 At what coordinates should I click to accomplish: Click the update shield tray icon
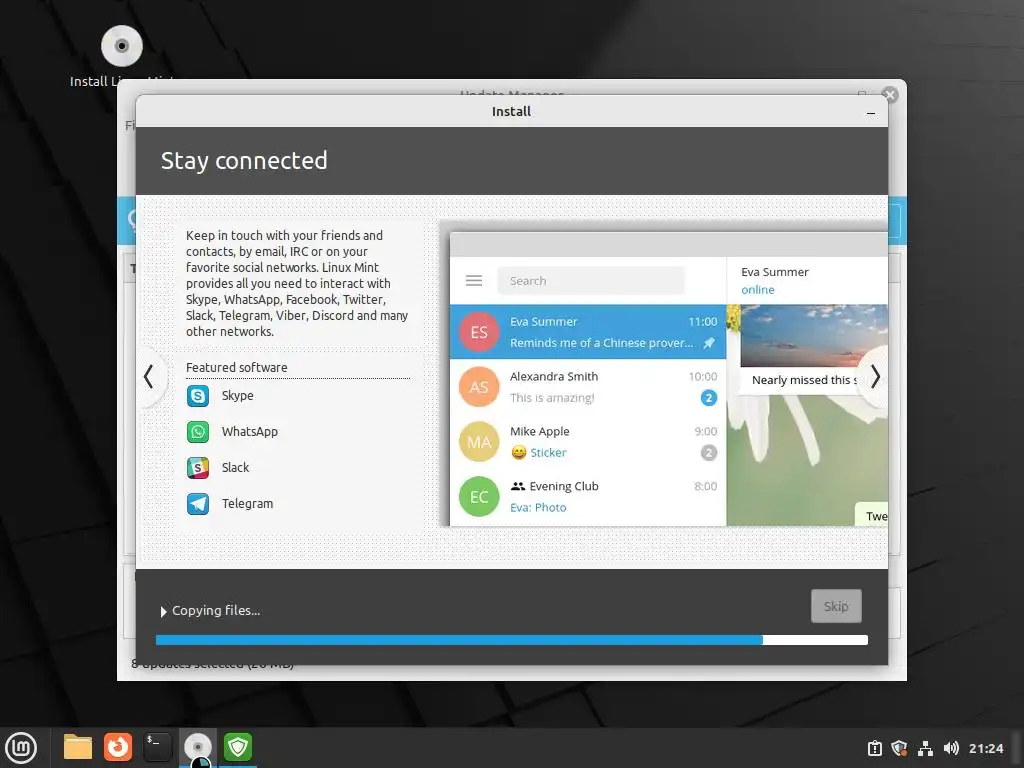point(899,748)
